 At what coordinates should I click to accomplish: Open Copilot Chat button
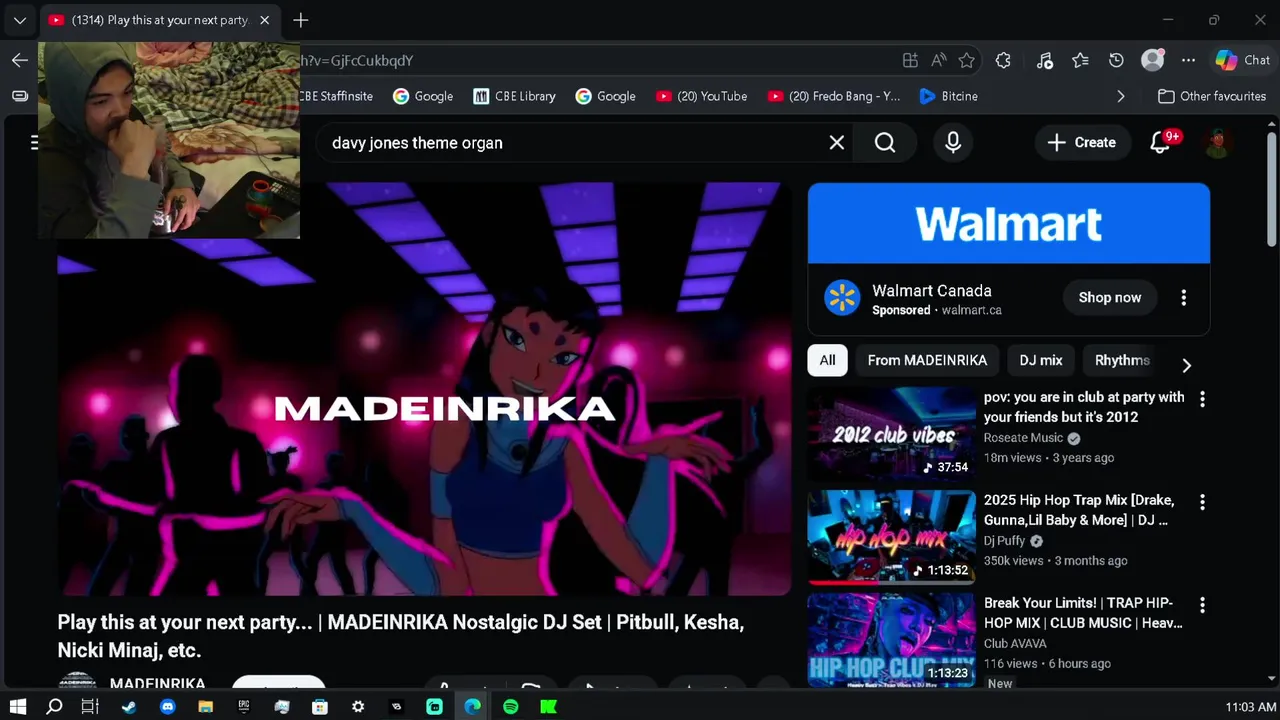[x=1243, y=60]
